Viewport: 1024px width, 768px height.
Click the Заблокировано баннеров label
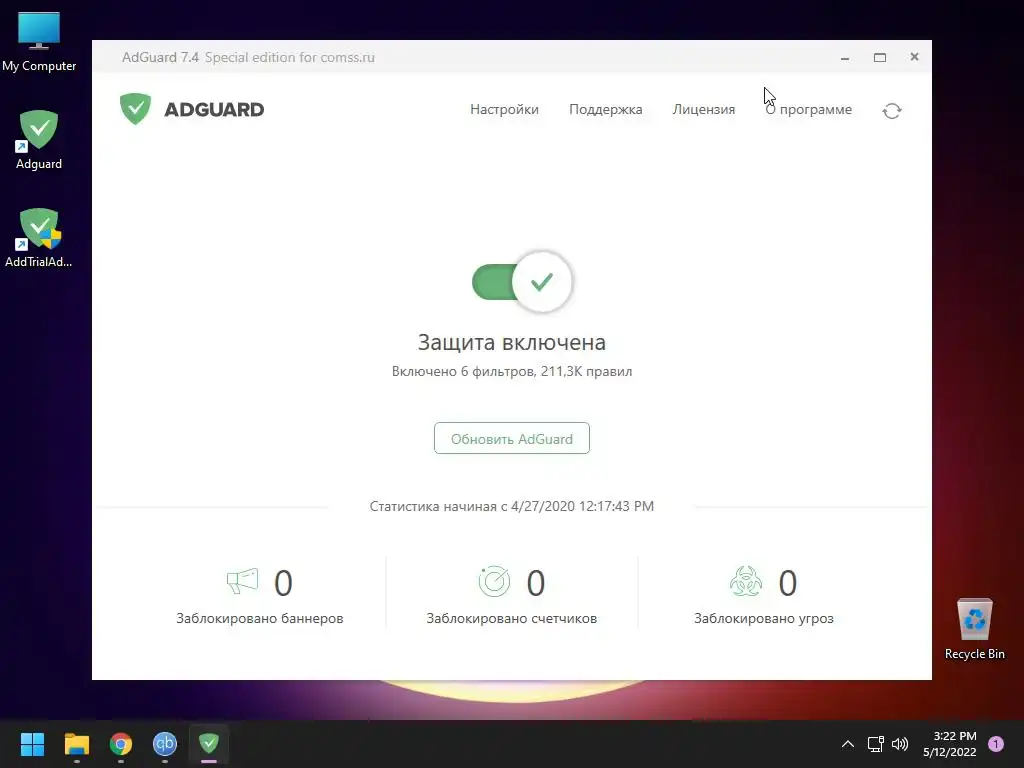click(x=259, y=618)
